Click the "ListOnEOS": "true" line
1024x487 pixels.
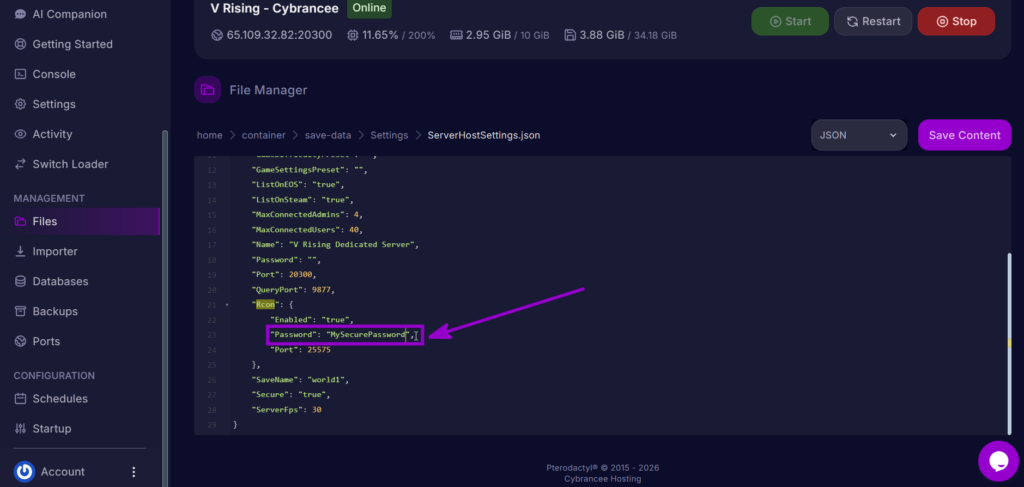[298, 185]
